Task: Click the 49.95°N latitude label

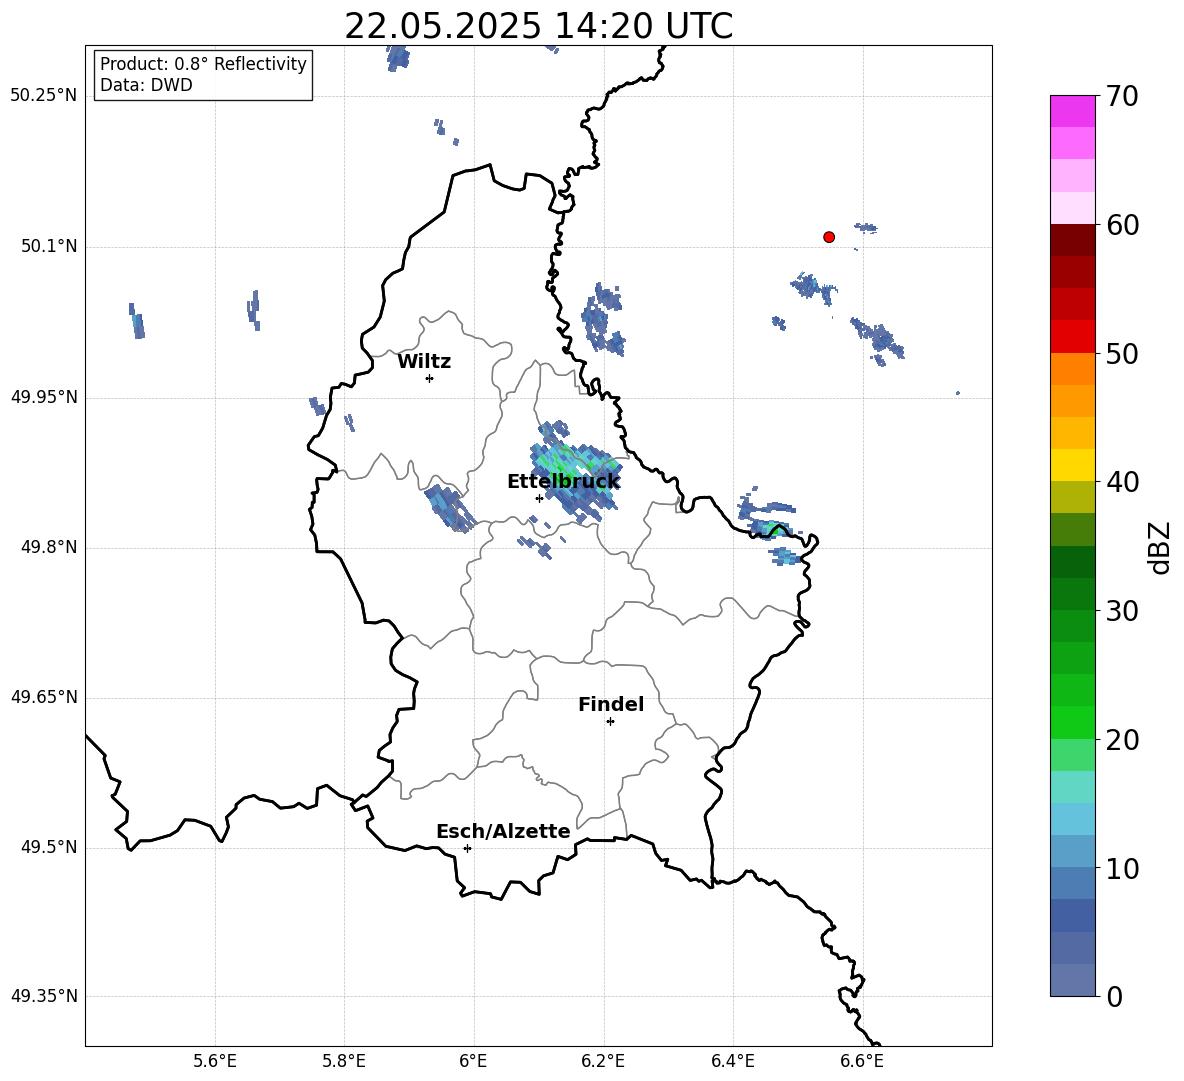Action: tap(44, 397)
